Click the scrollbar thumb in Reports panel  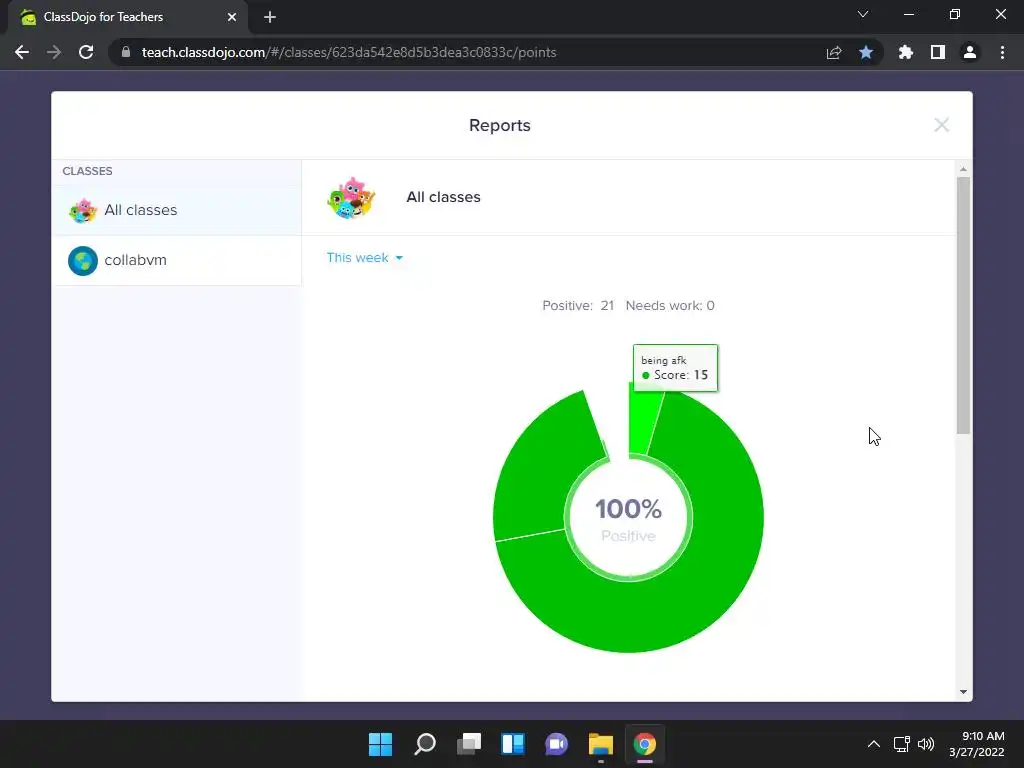pos(963,305)
